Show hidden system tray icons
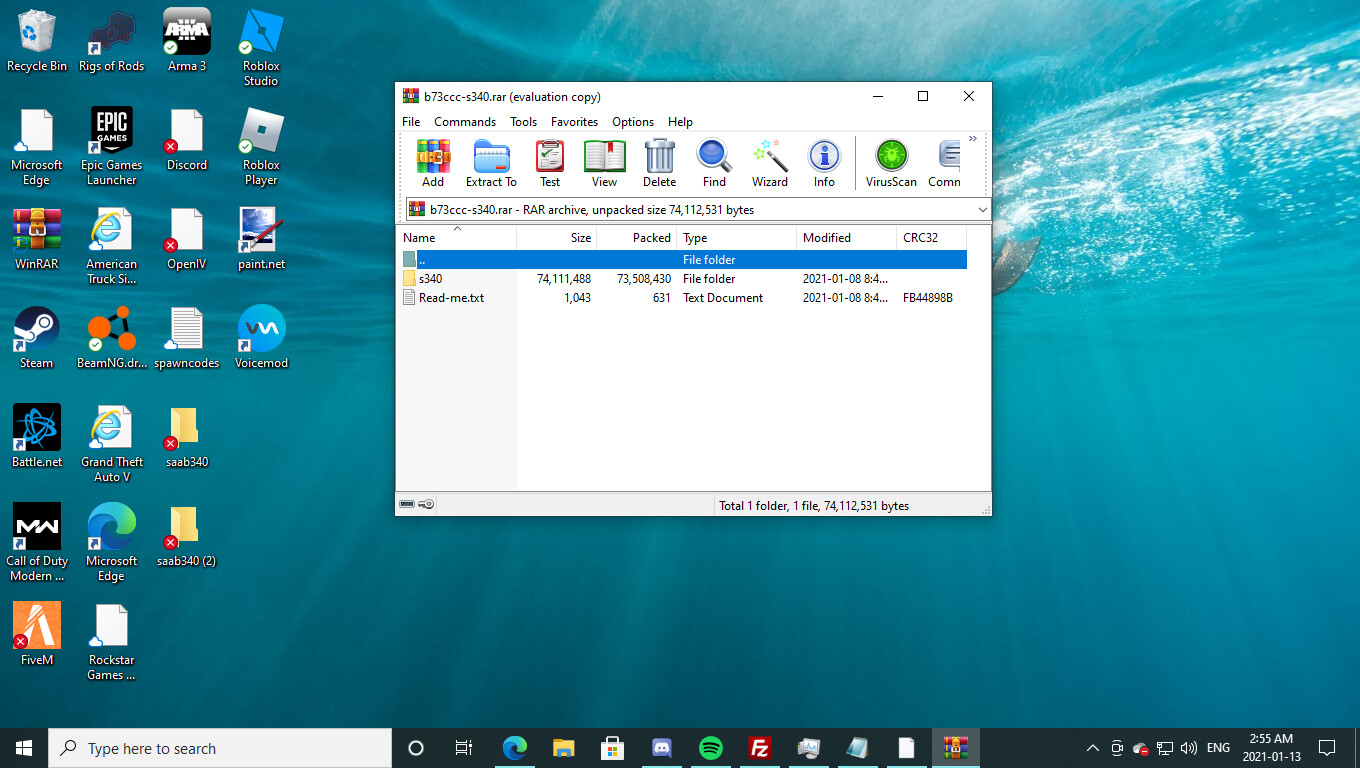 click(x=1092, y=748)
